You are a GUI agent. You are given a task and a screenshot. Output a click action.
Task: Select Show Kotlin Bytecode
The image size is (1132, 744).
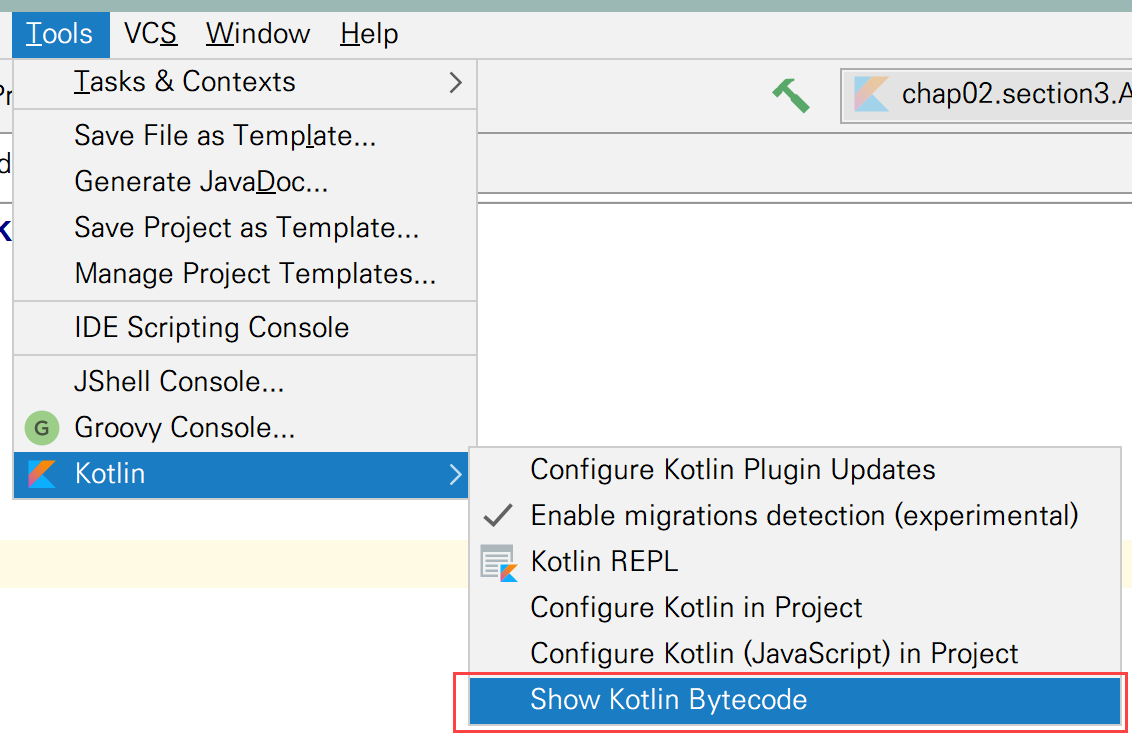[x=668, y=700]
